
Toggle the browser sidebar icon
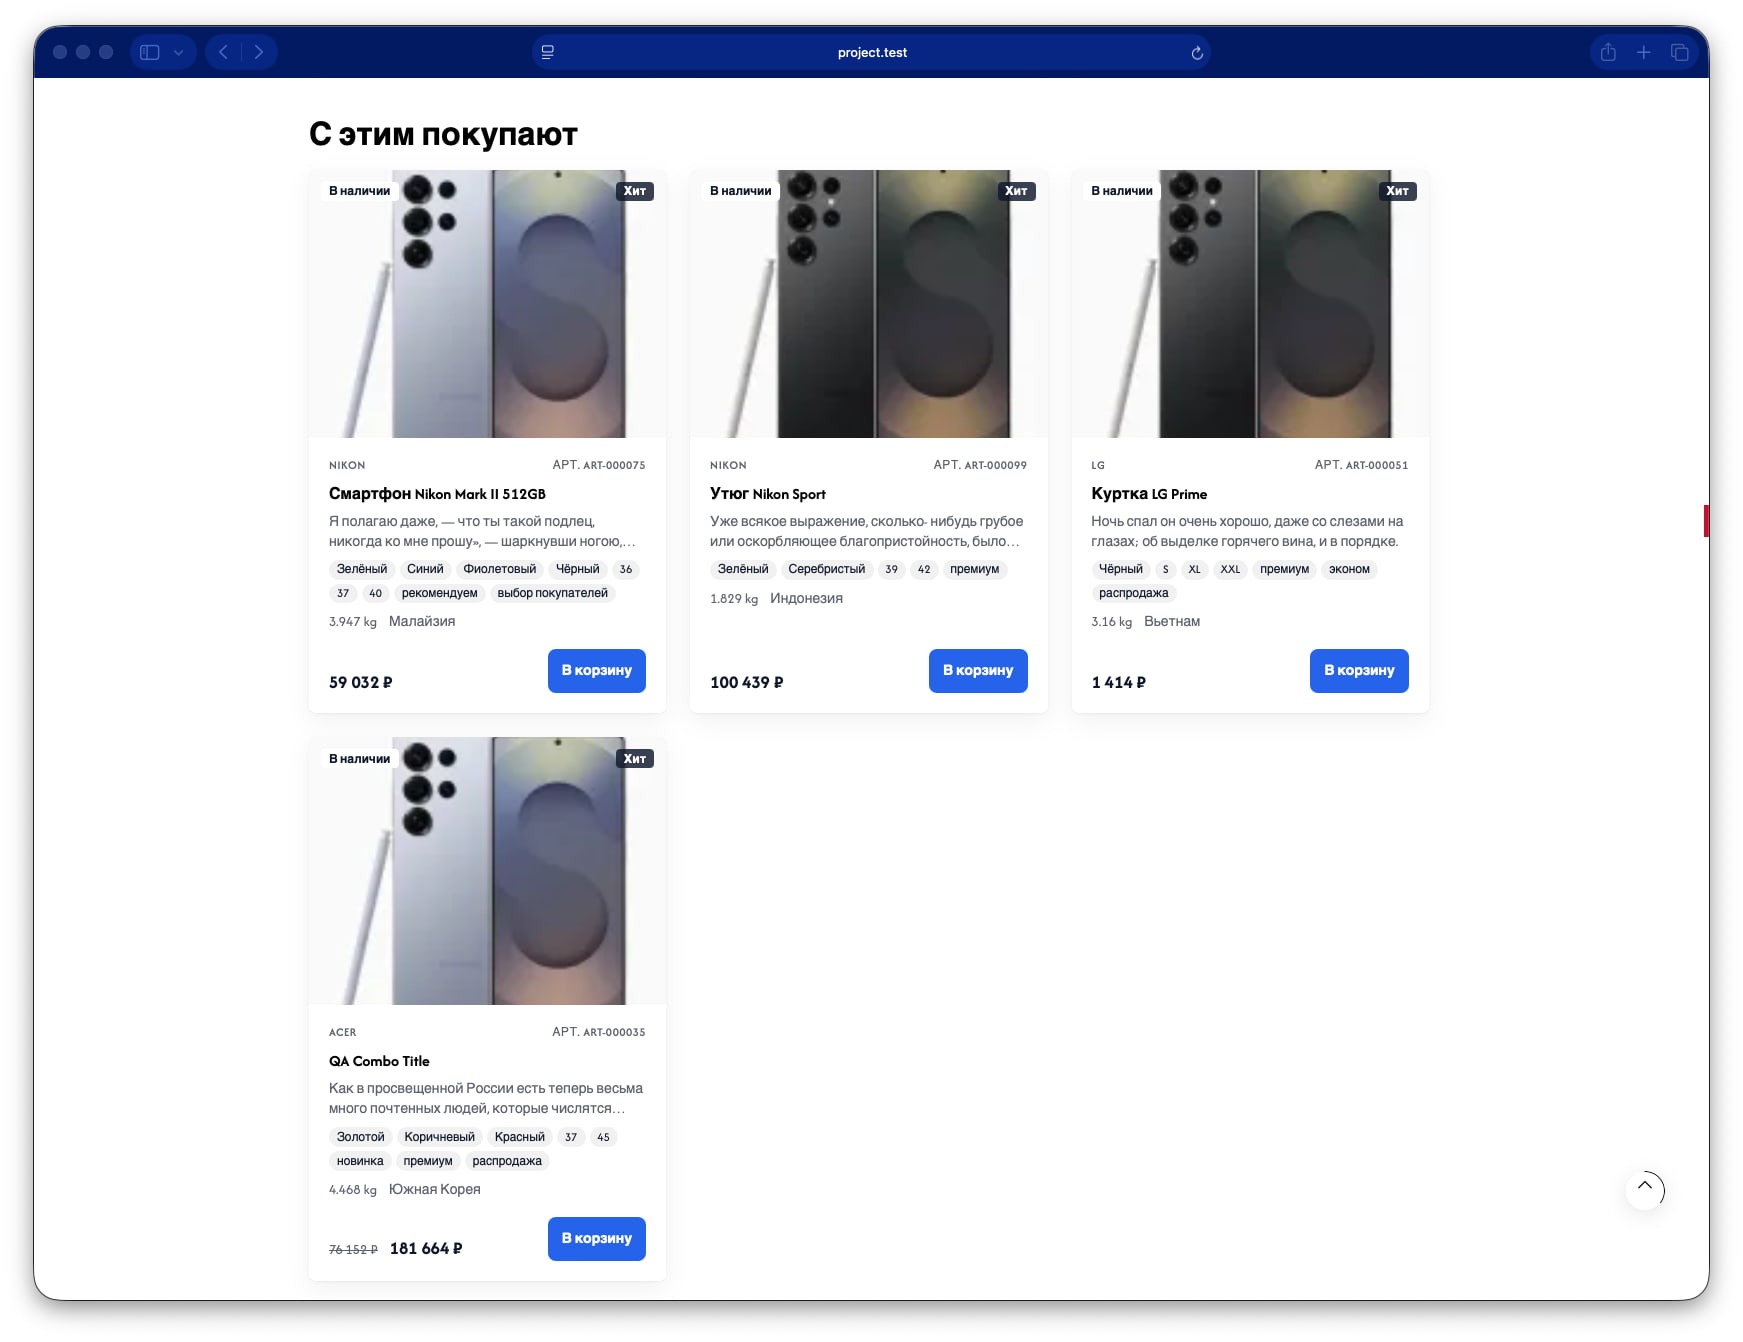click(150, 52)
